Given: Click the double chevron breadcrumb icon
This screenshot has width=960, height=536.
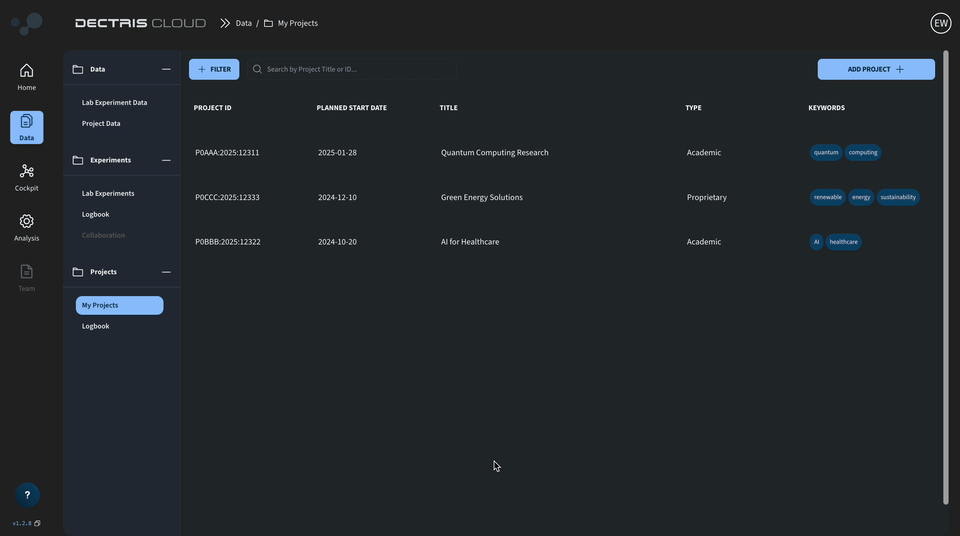Looking at the screenshot, I should point(225,23).
